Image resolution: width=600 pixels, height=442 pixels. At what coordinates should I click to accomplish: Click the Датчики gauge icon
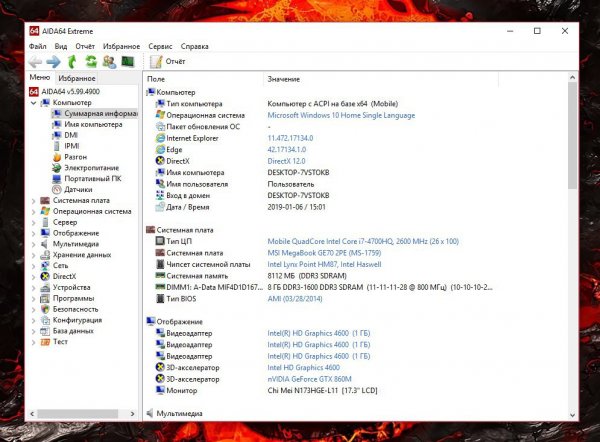tap(57, 189)
